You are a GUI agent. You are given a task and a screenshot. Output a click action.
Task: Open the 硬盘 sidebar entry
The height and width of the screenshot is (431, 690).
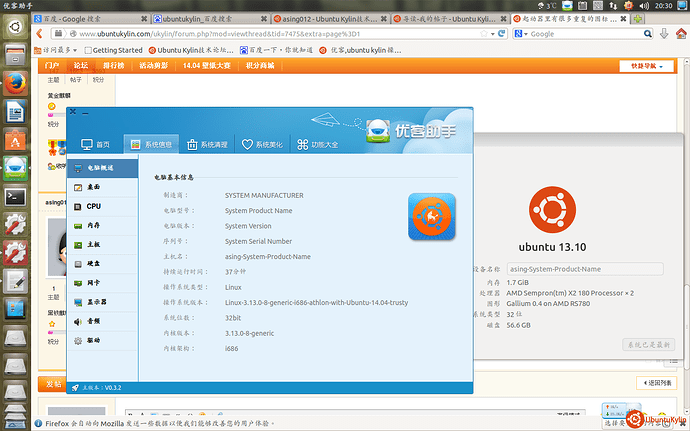pyautogui.click(x=103, y=264)
